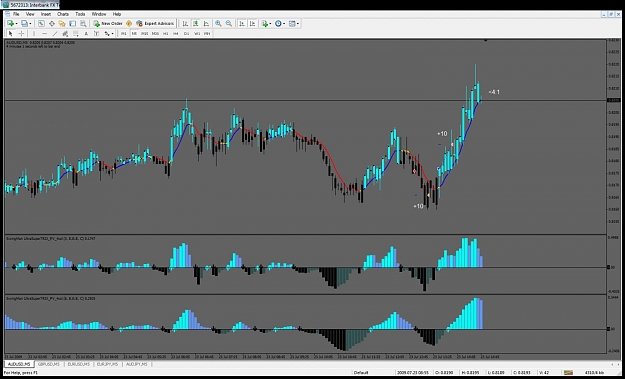Select the arrow cursor tool
This screenshot has height=379, width=625.
coord(11,33)
